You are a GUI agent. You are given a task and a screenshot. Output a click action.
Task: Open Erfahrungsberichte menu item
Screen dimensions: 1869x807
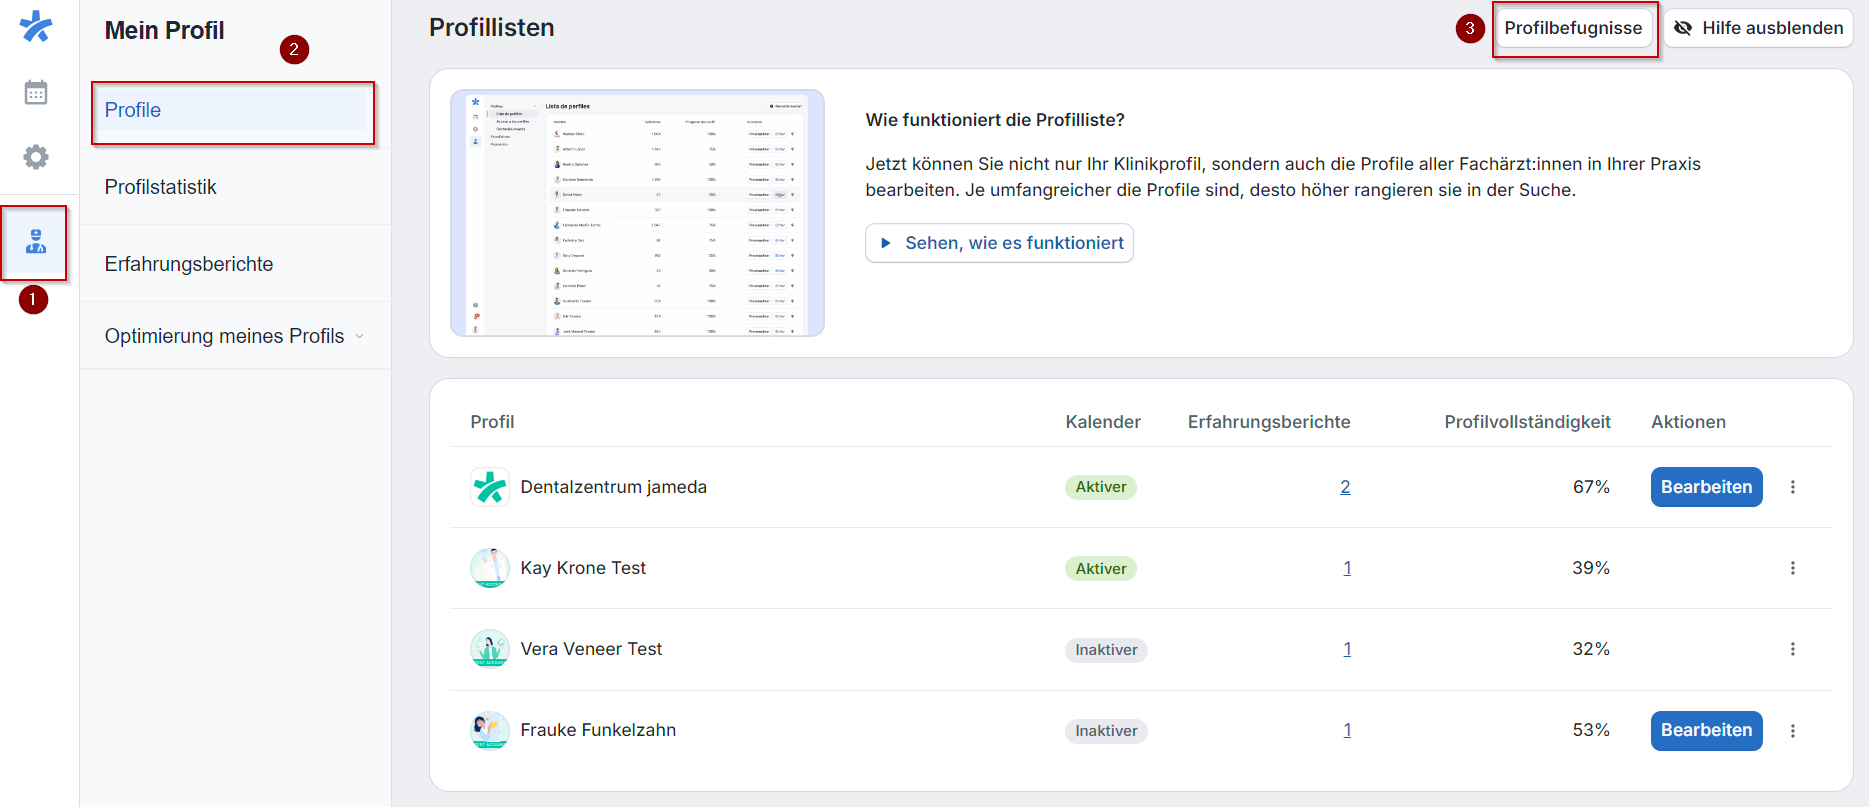tap(189, 264)
